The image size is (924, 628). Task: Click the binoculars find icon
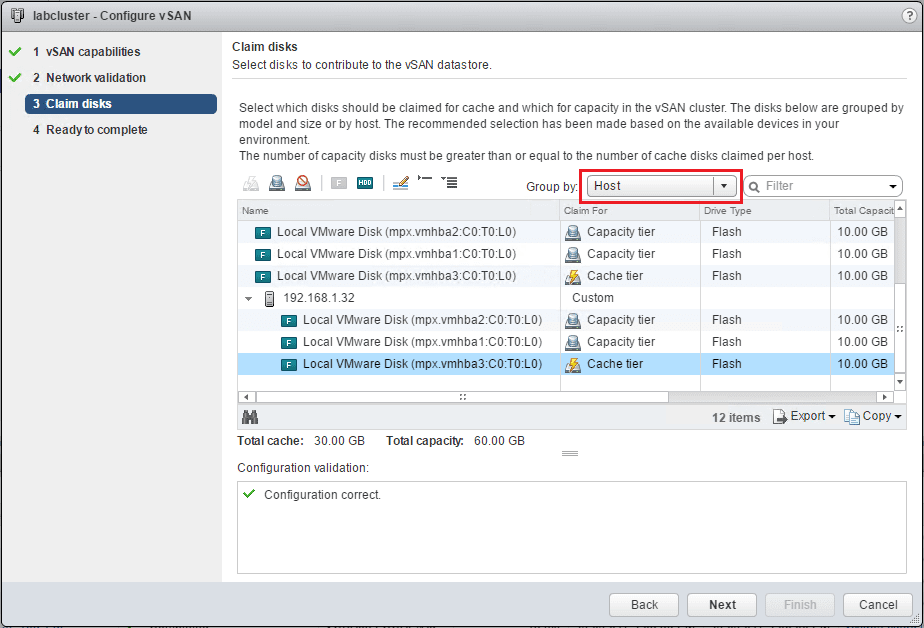250,417
